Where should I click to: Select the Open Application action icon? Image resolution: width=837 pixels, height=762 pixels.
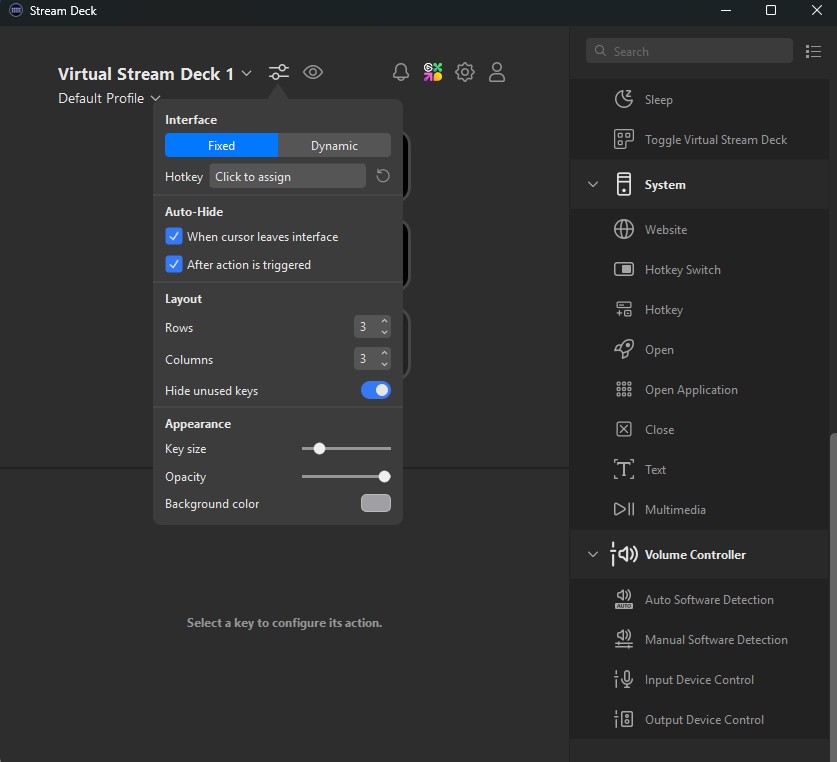(x=624, y=390)
